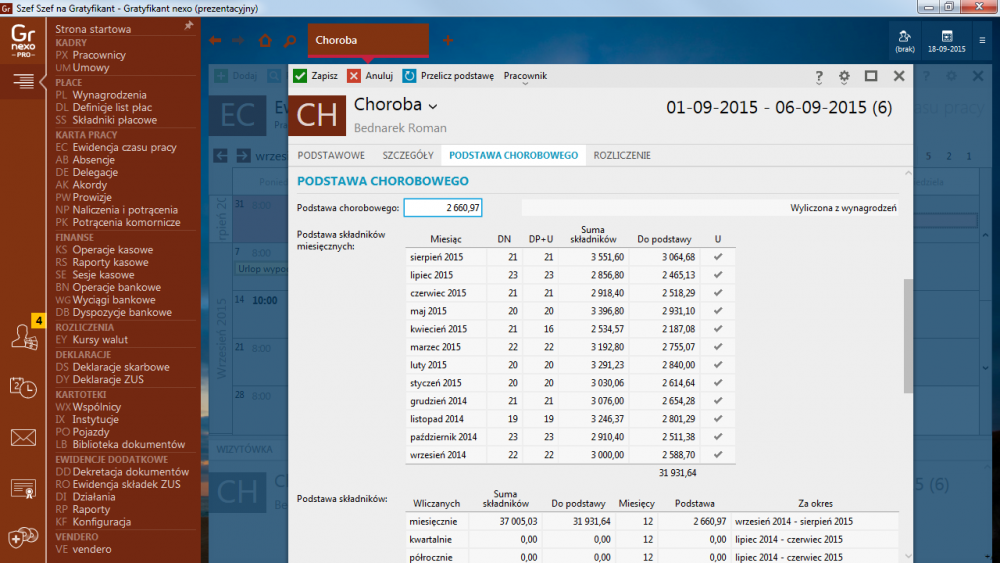This screenshot has height=563, width=1000.
Task: Click the Podstawa chorobowego input field
Action: (x=443, y=208)
